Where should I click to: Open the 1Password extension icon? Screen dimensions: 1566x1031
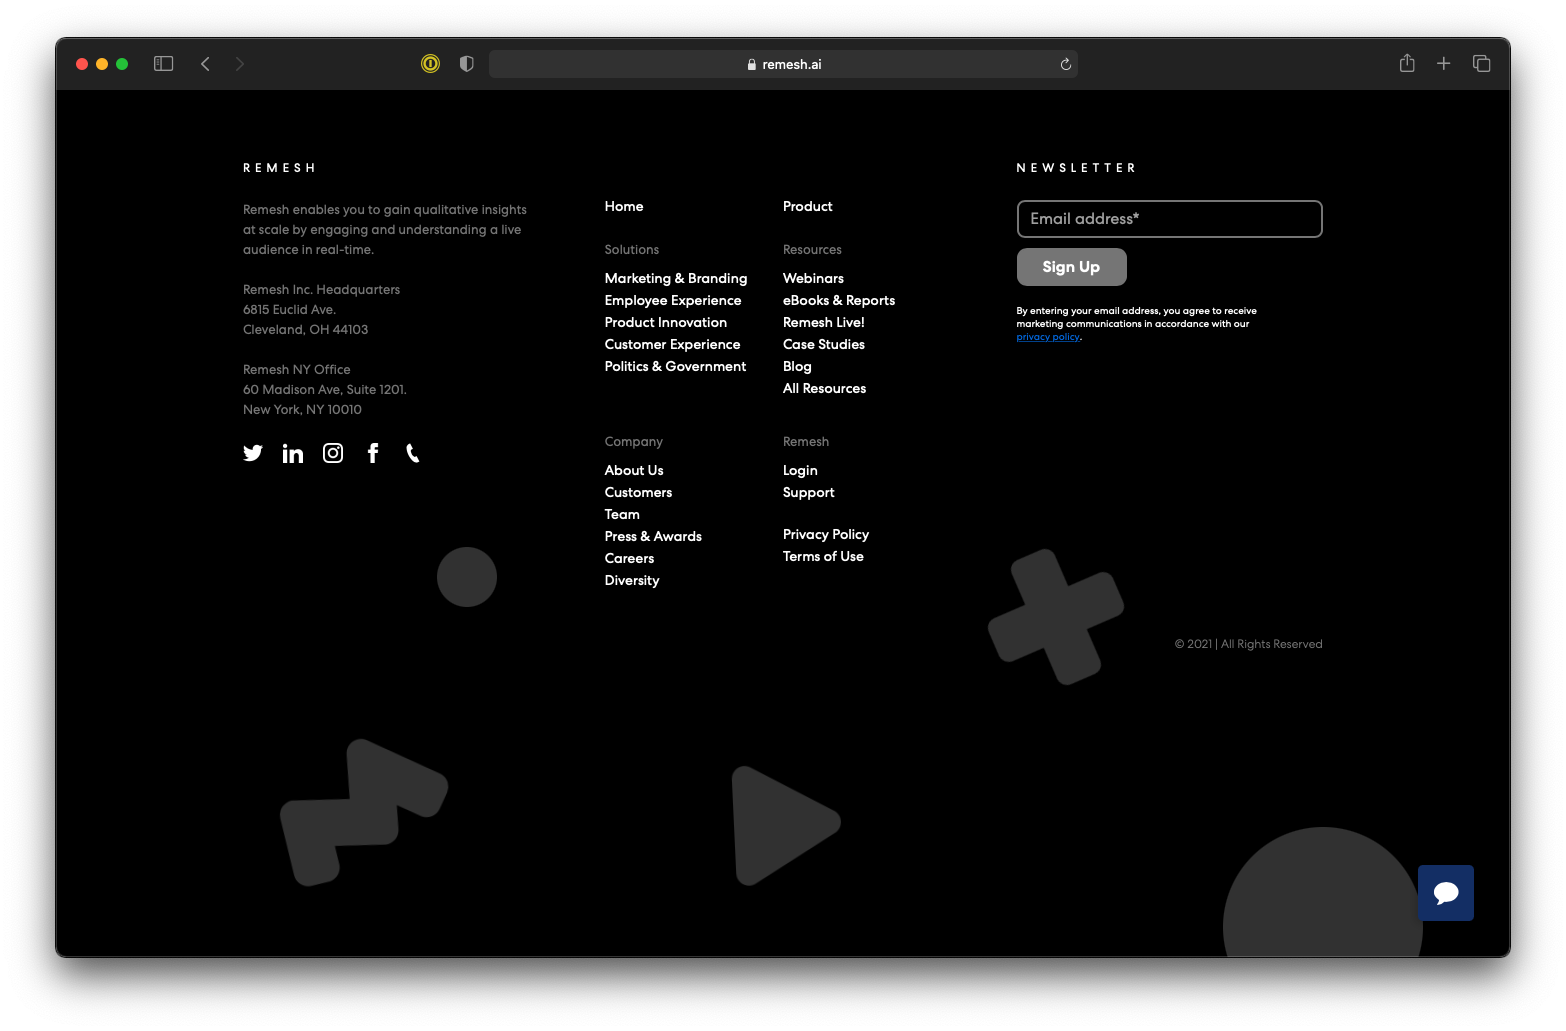[431, 64]
